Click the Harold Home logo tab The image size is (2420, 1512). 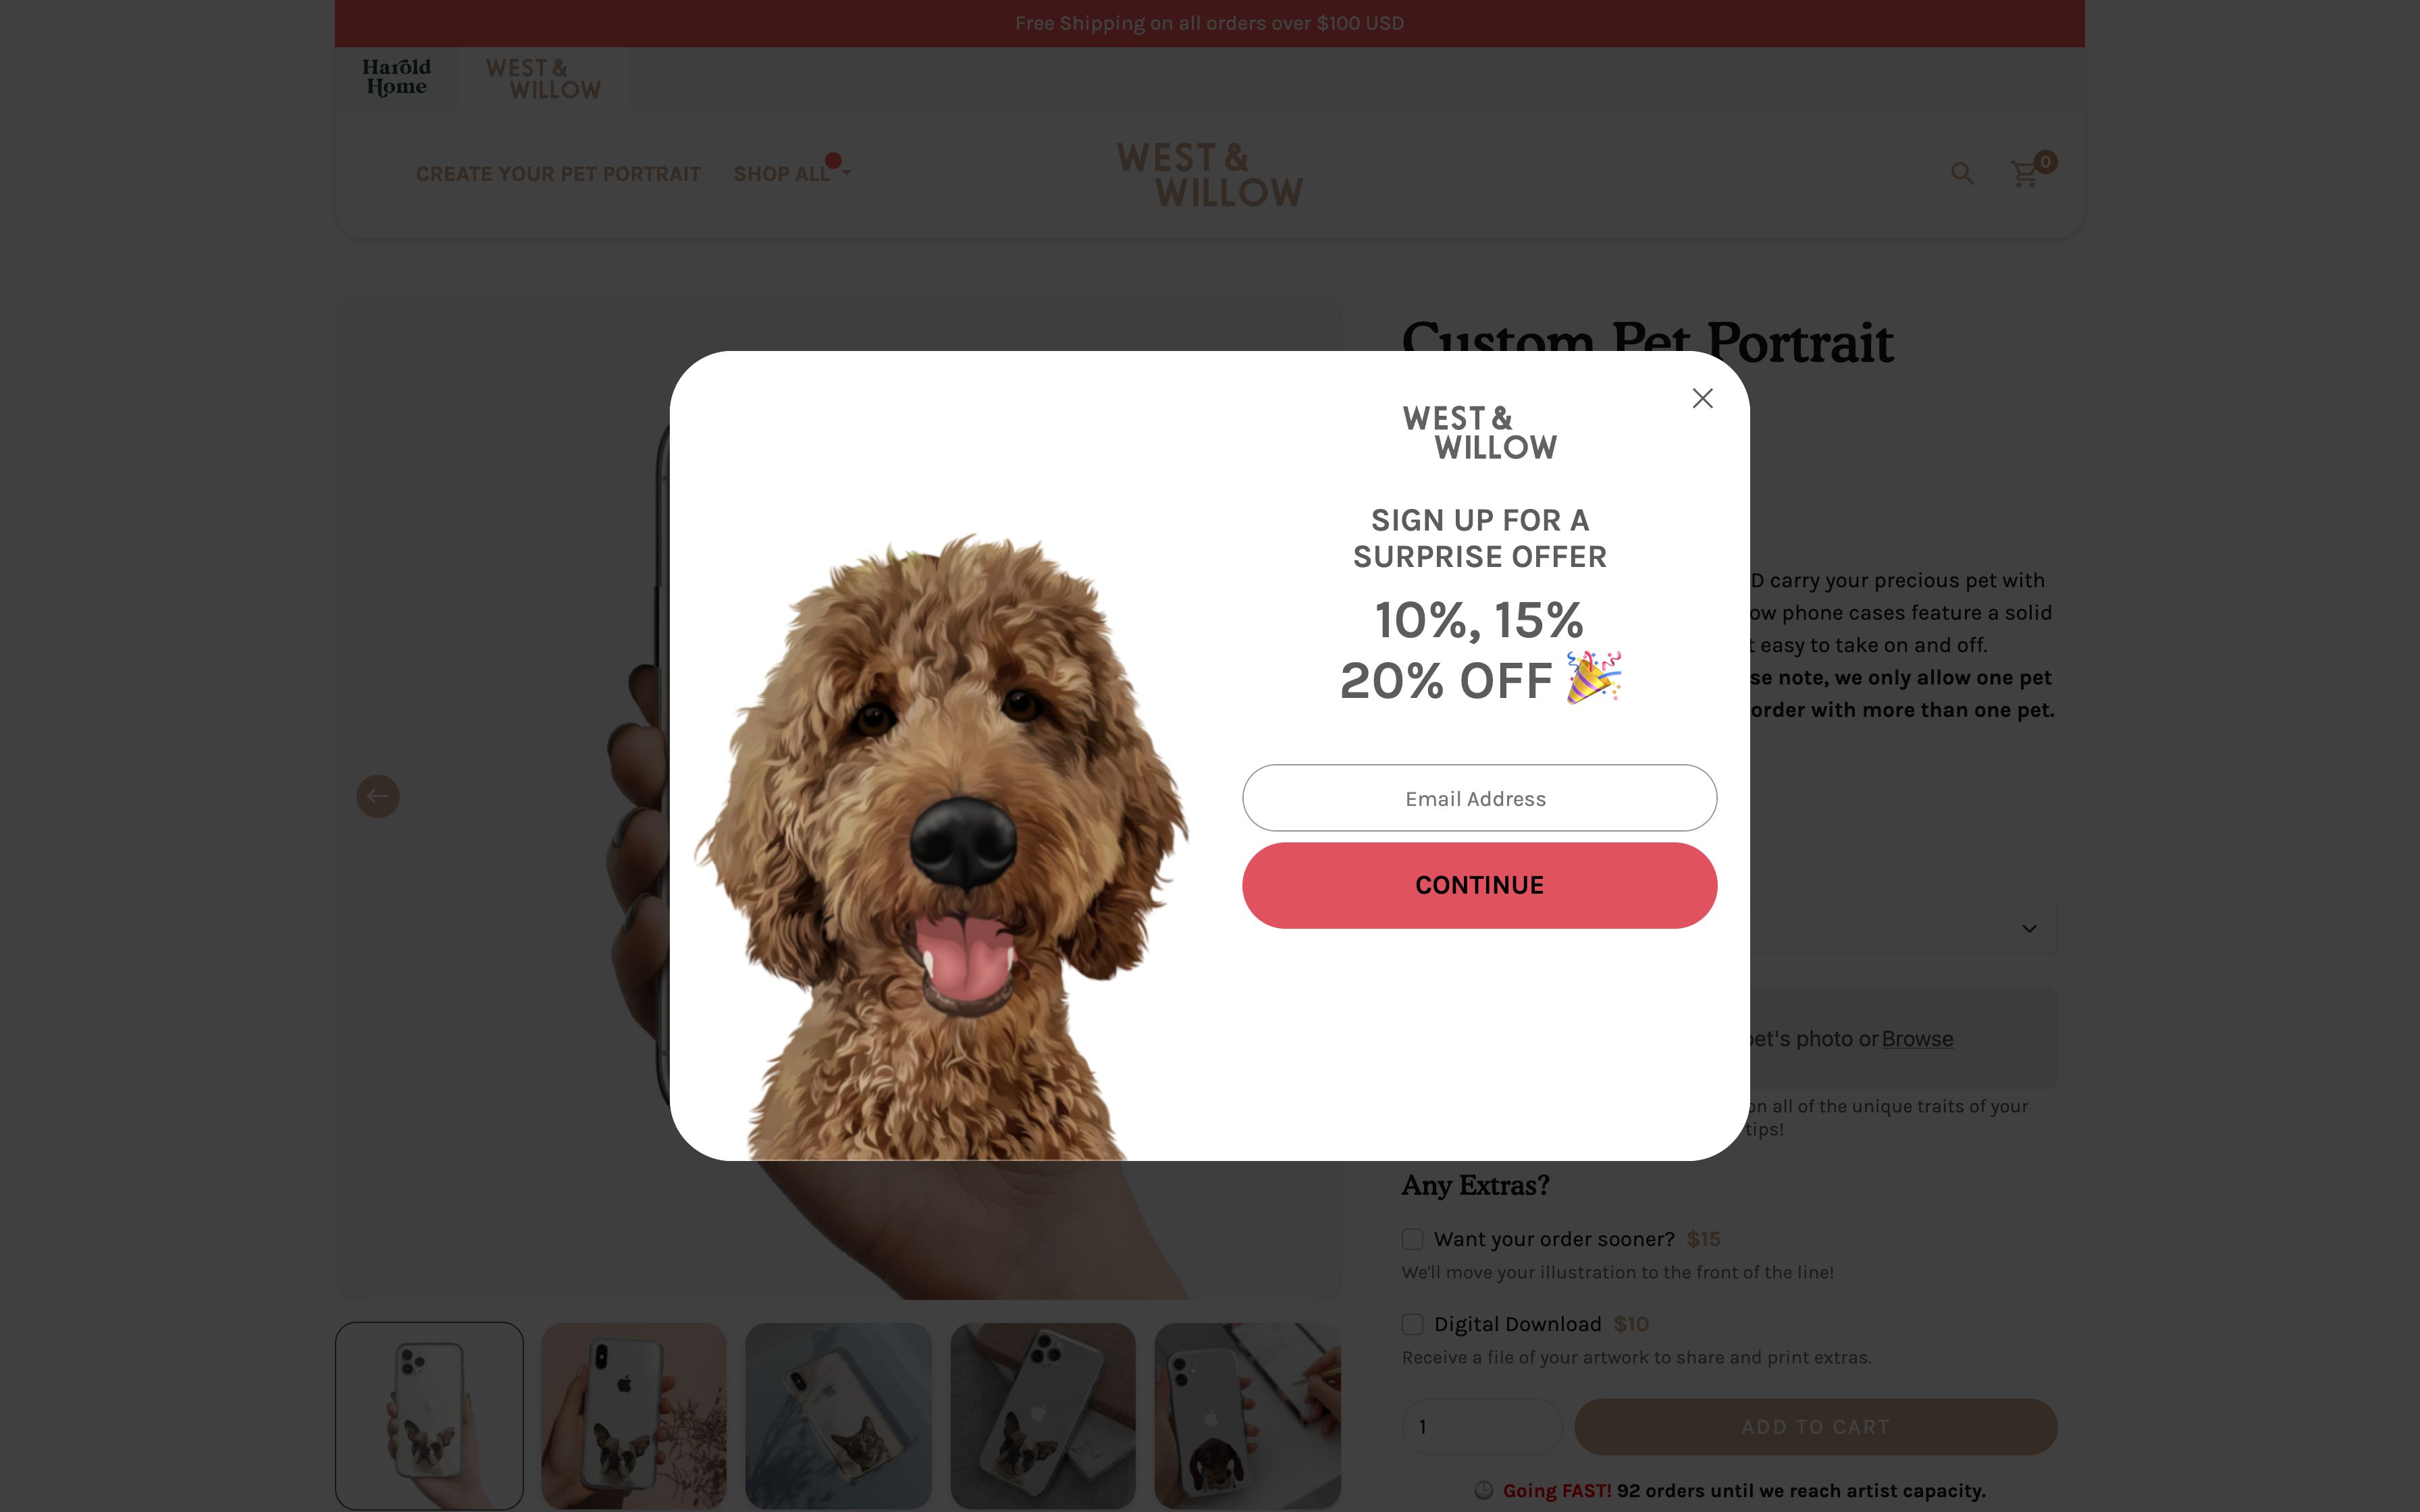[396, 77]
